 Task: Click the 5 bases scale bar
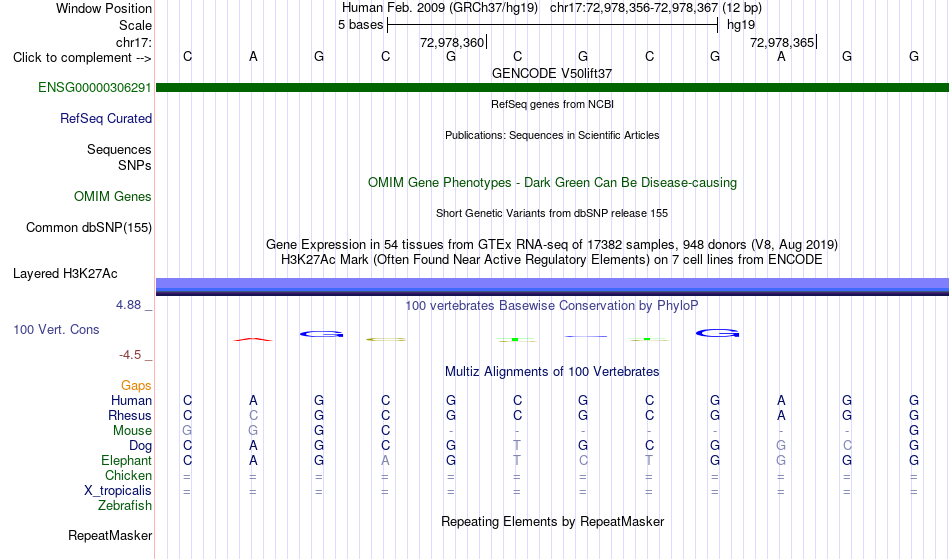point(553,25)
